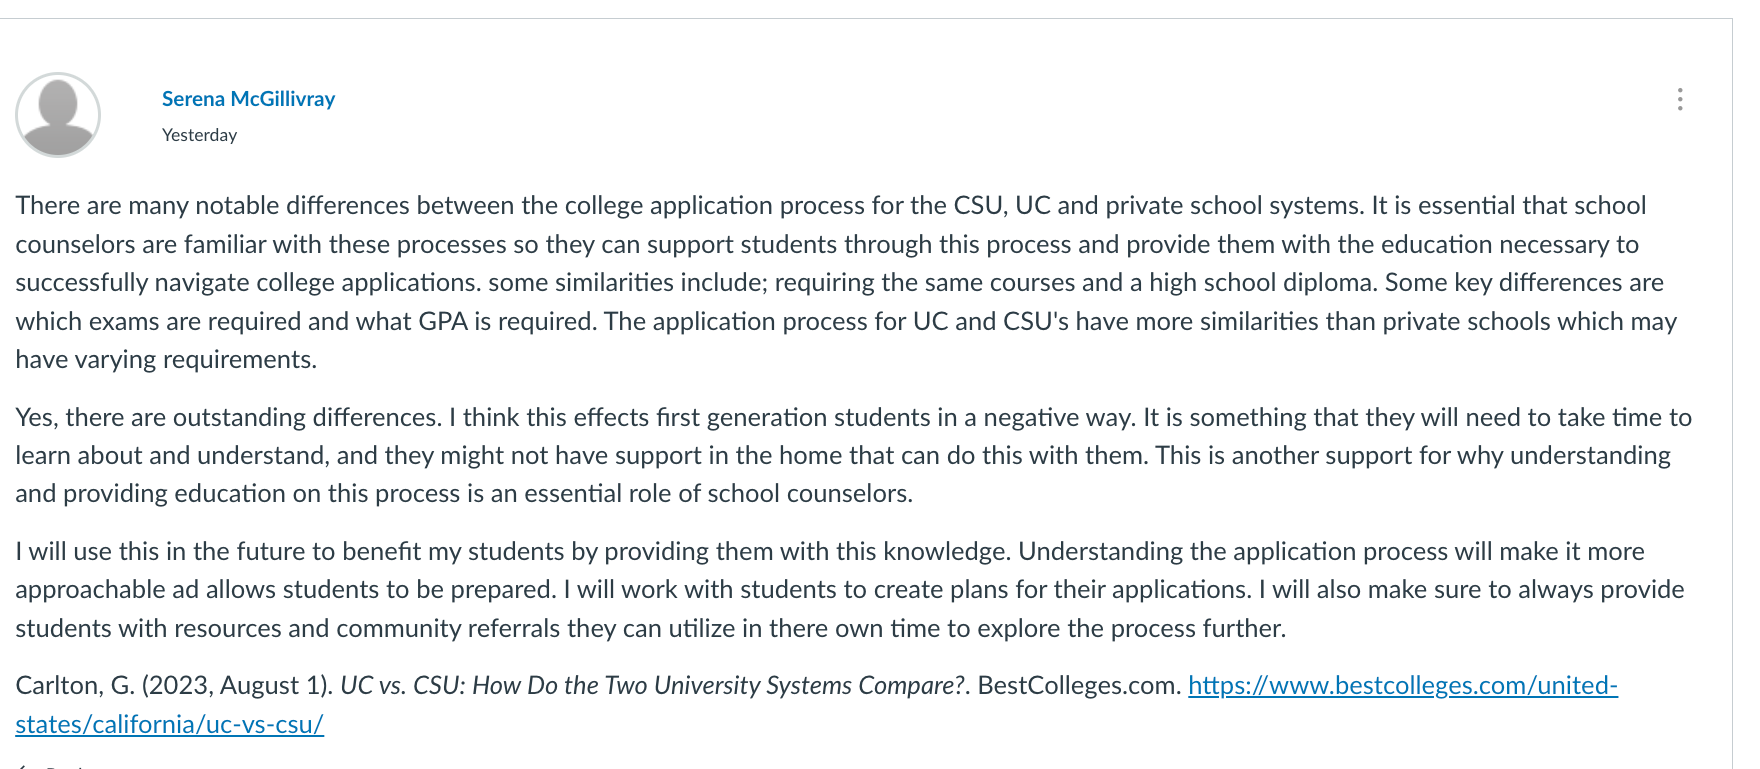
Task: Click Serena McGillivray's profile avatar
Action: (58, 114)
